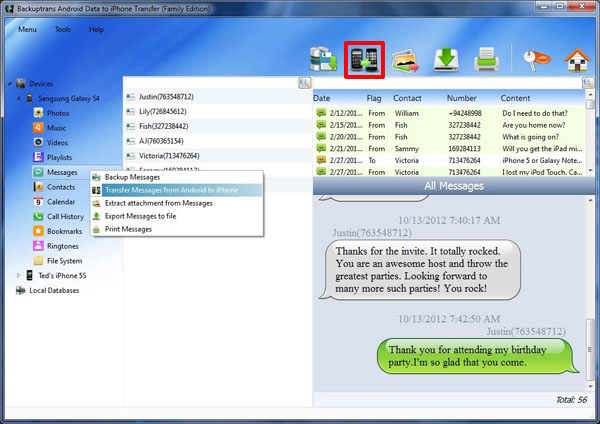The image size is (600, 424).
Task: Click the gray 'Thanks for the invite' bubble
Action: pos(419,269)
